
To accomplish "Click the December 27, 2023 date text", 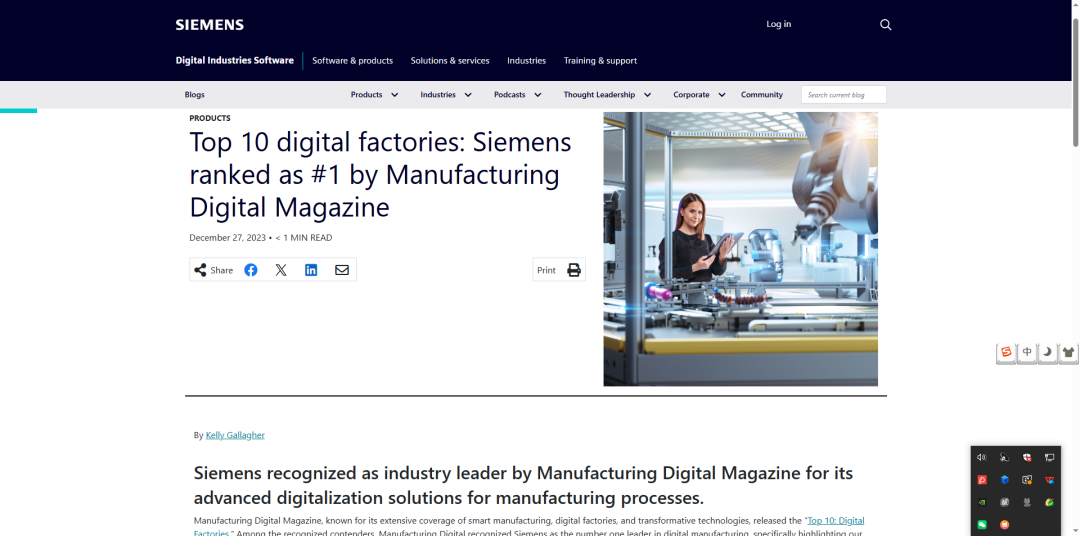I will pos(227,238).
